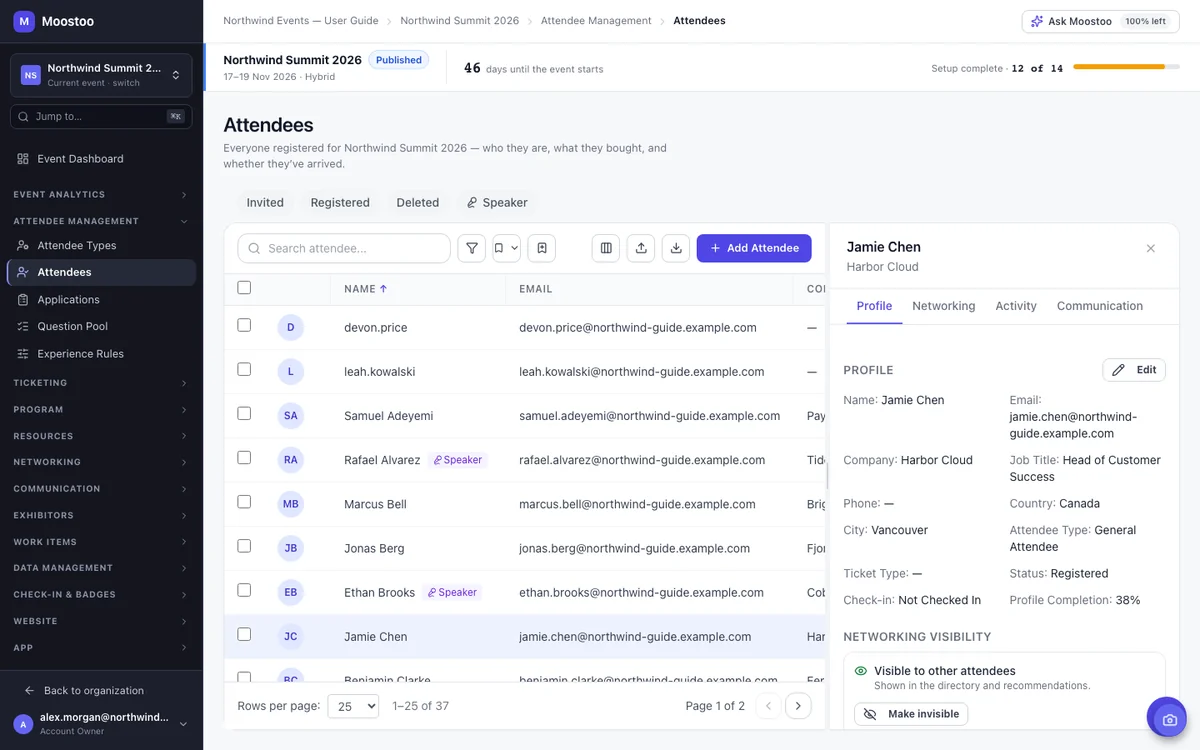Open Applications in the sidebar

pyautogui.click(x=101, y=300)
